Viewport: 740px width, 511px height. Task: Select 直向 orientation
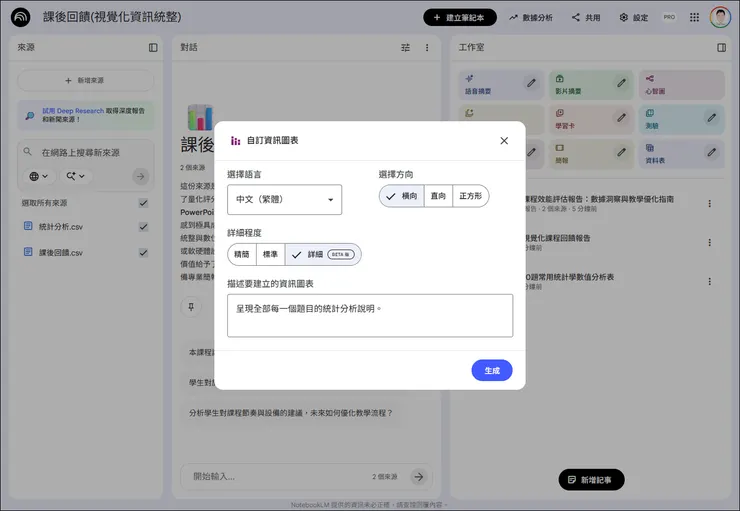click(438, 196)
